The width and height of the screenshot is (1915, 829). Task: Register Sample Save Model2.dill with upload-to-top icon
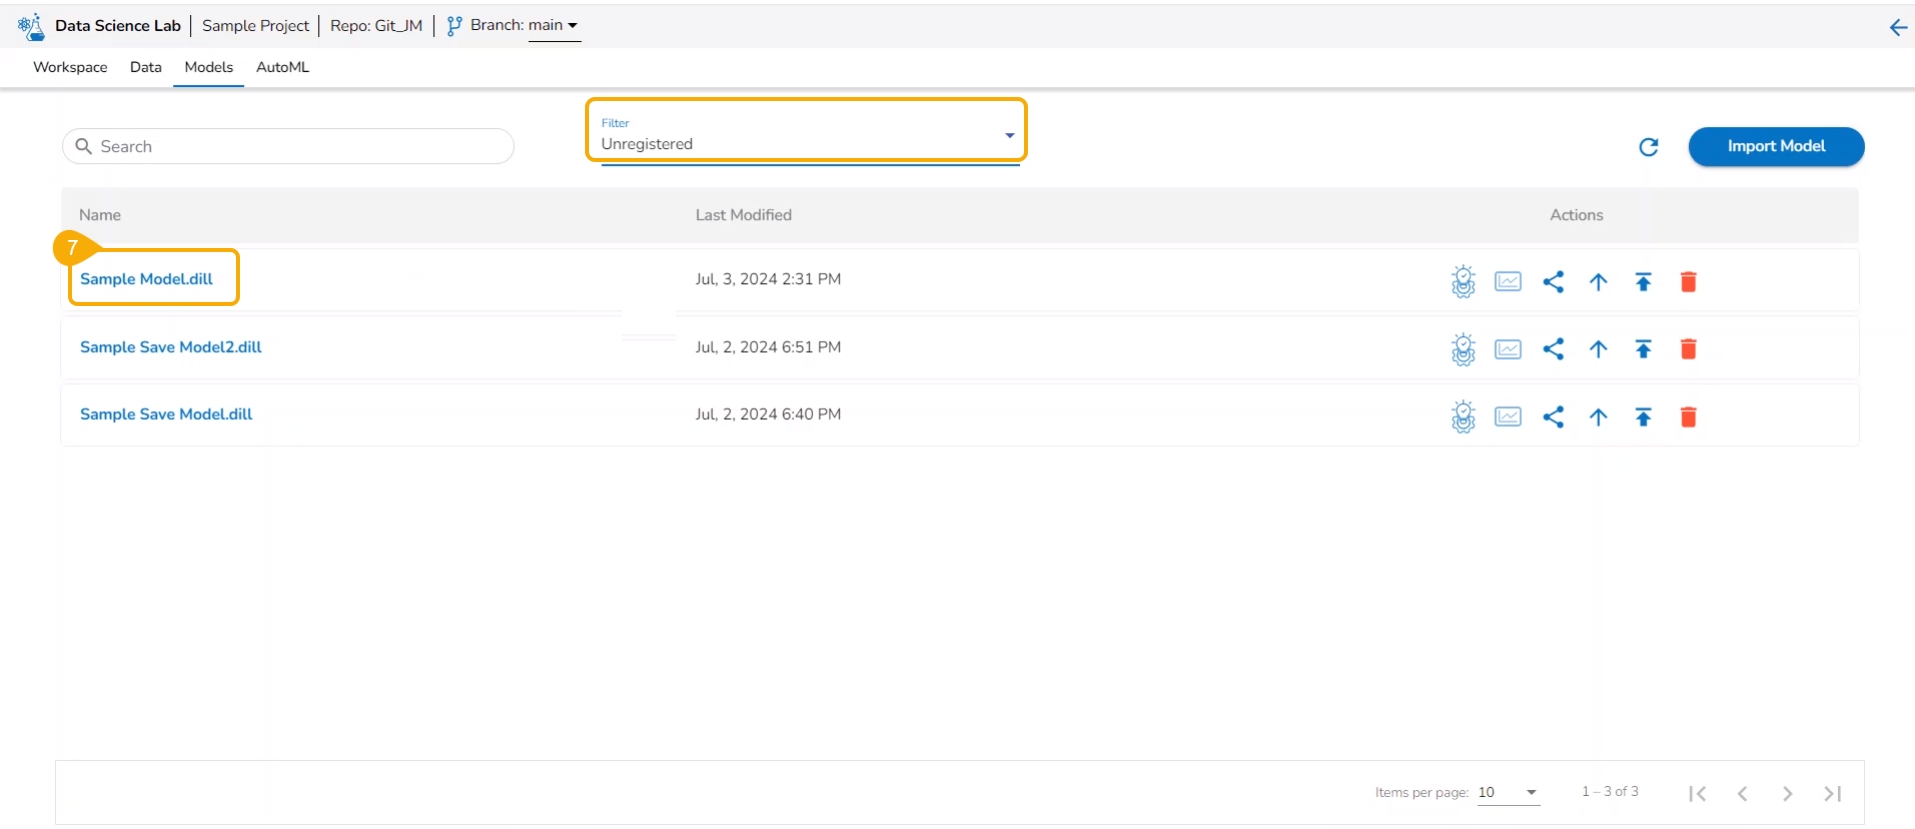click(x=1642, y=349)
